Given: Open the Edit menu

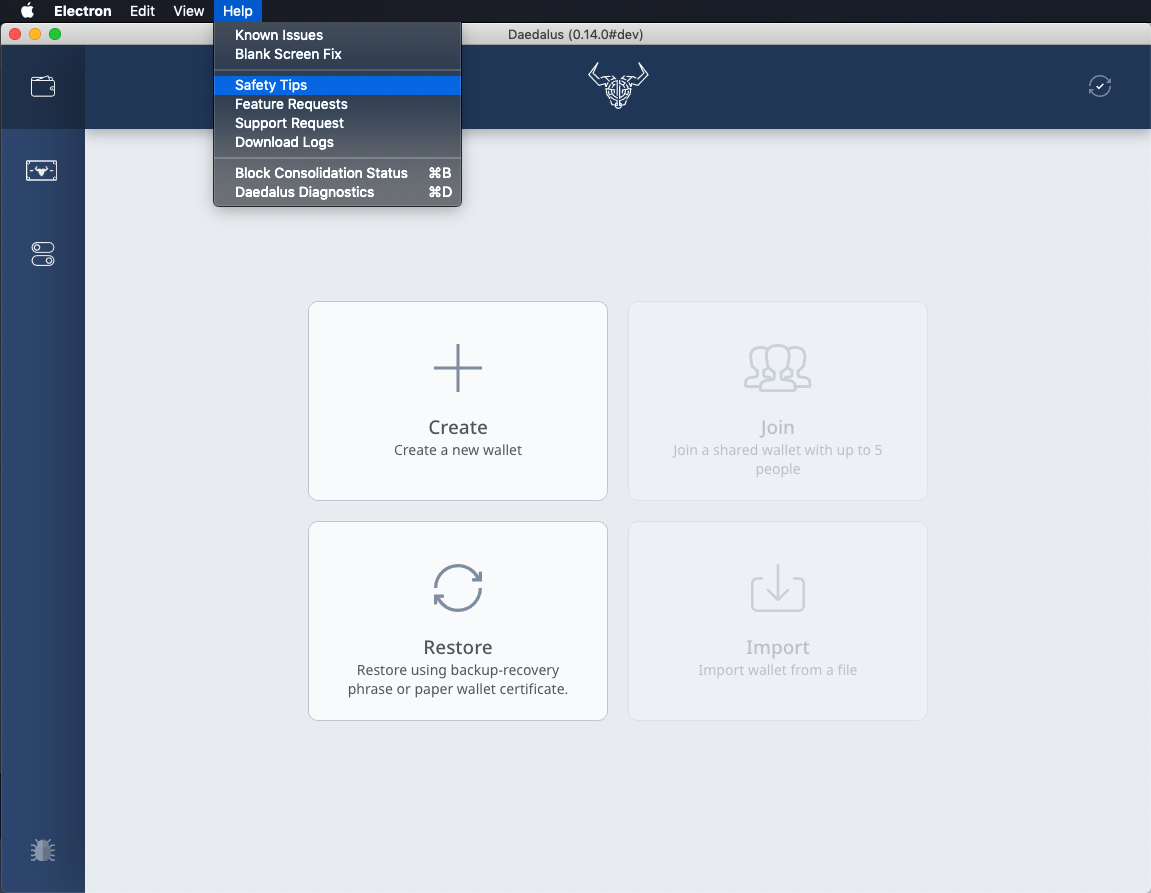Looking at the screenshot, I should 142,11.
